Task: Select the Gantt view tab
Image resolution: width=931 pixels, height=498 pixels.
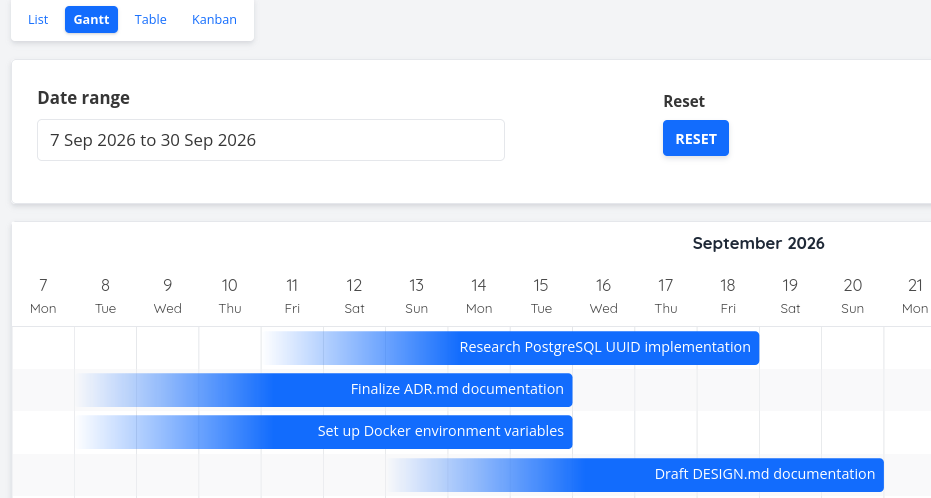Action: click(x=91, y=20)
